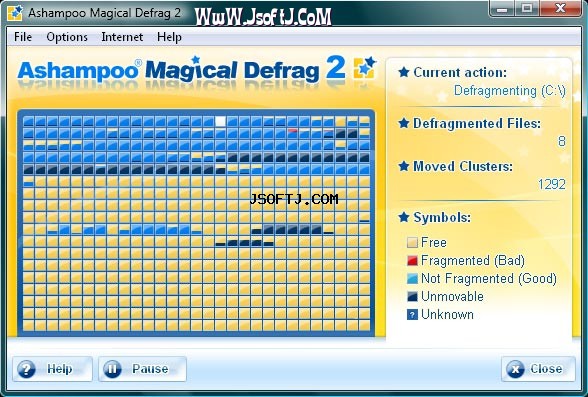Click the star logo icon beside Defrag 2
The image size is (588, 397).
tap(364, 67)
